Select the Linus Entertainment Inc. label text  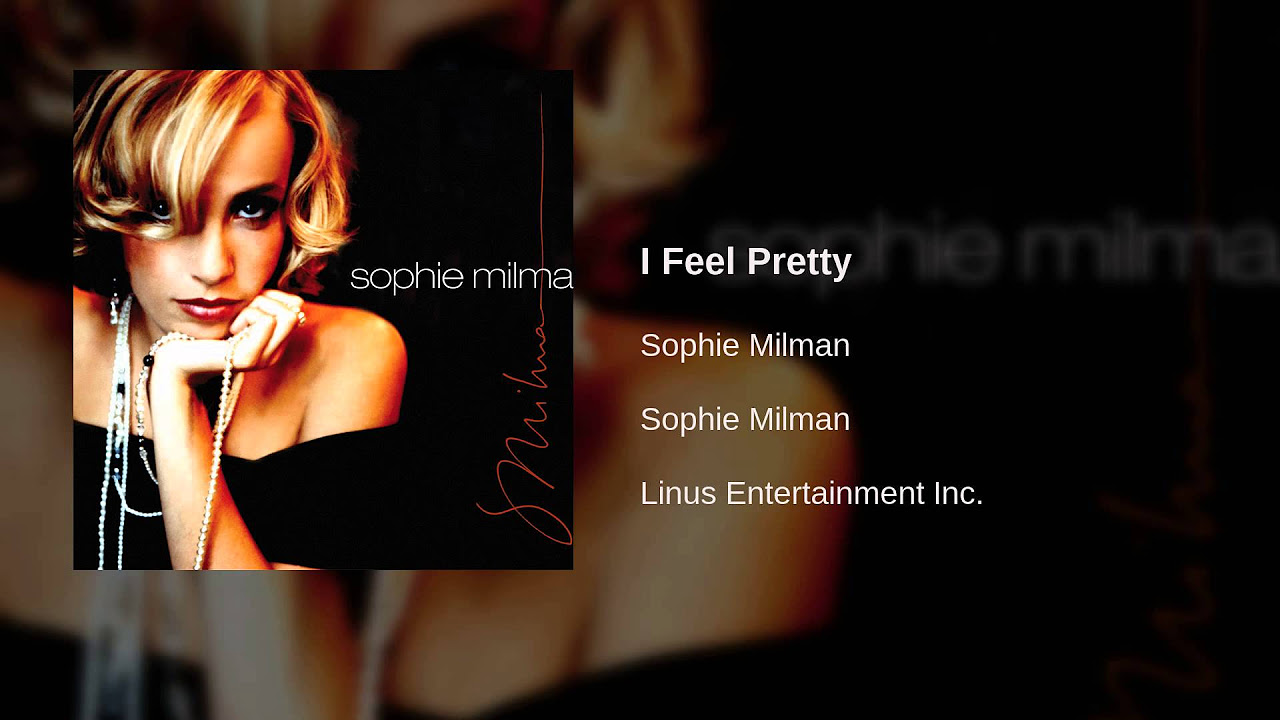[812, 493]
